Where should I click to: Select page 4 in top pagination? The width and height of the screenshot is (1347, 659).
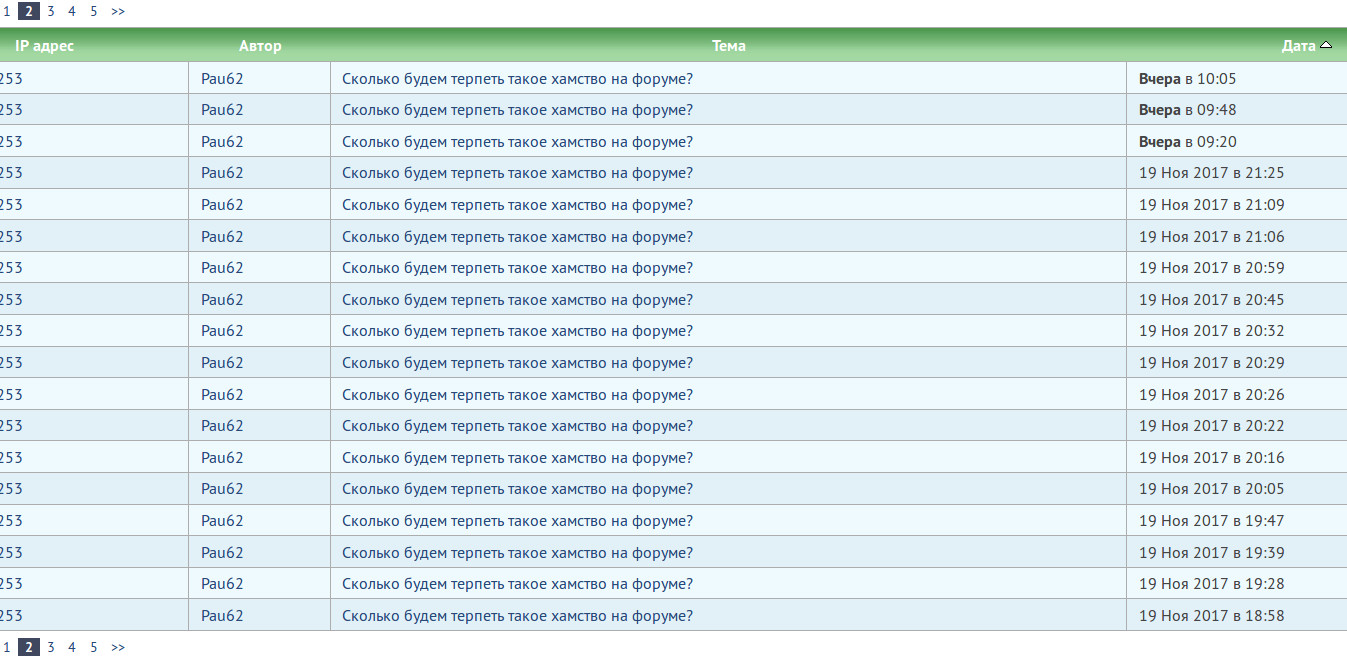[72, 12]
